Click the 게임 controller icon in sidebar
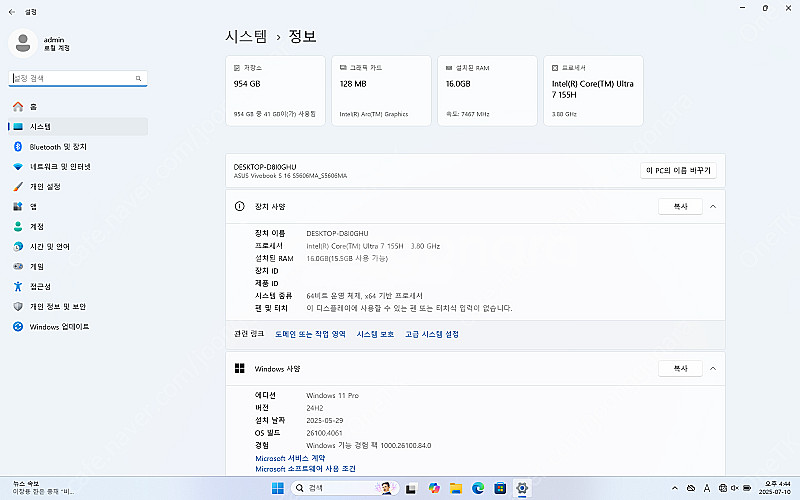This screenshot has height=500, width=800. (x=18, y=266)
